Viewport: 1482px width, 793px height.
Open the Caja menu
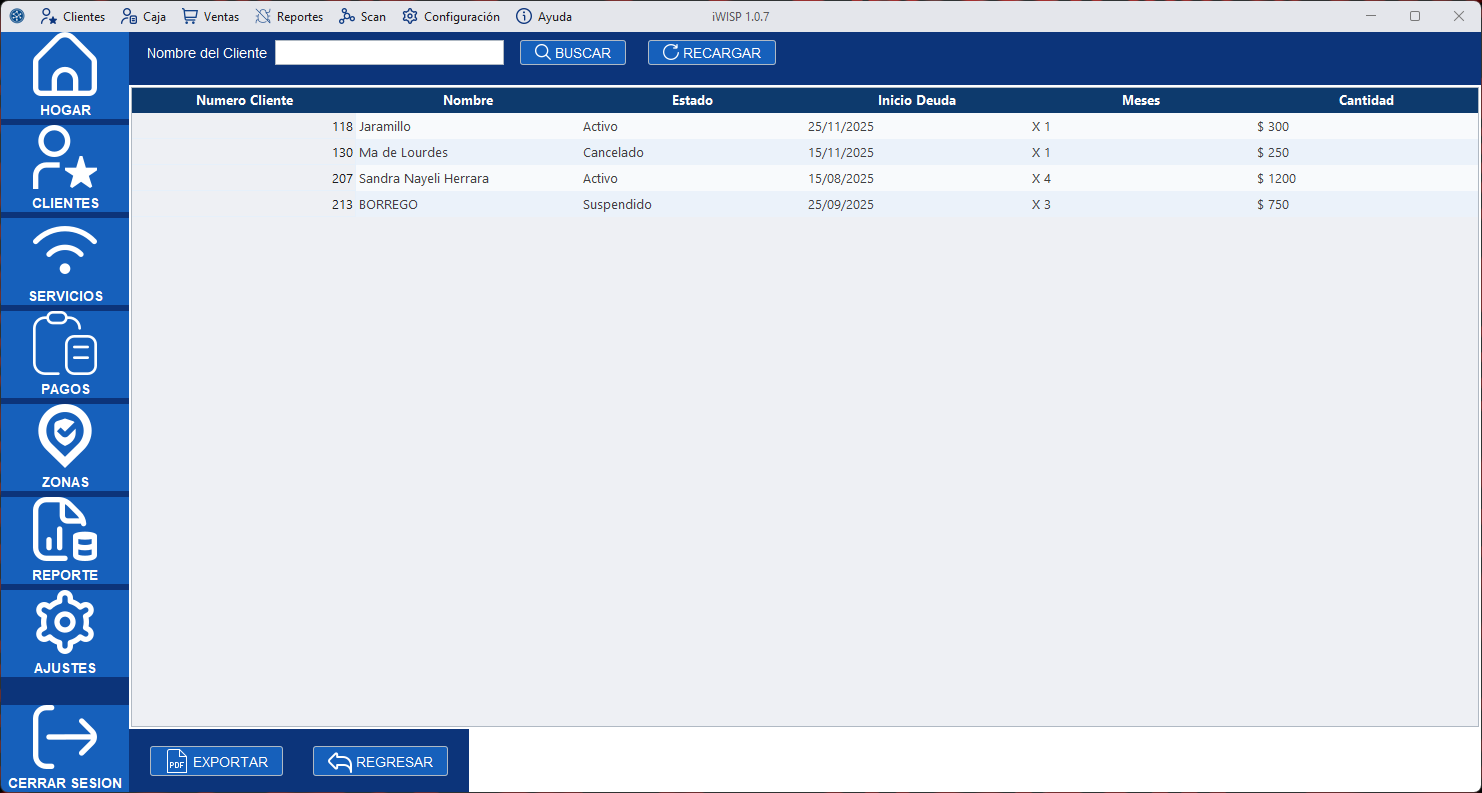[x=143, y=17]
